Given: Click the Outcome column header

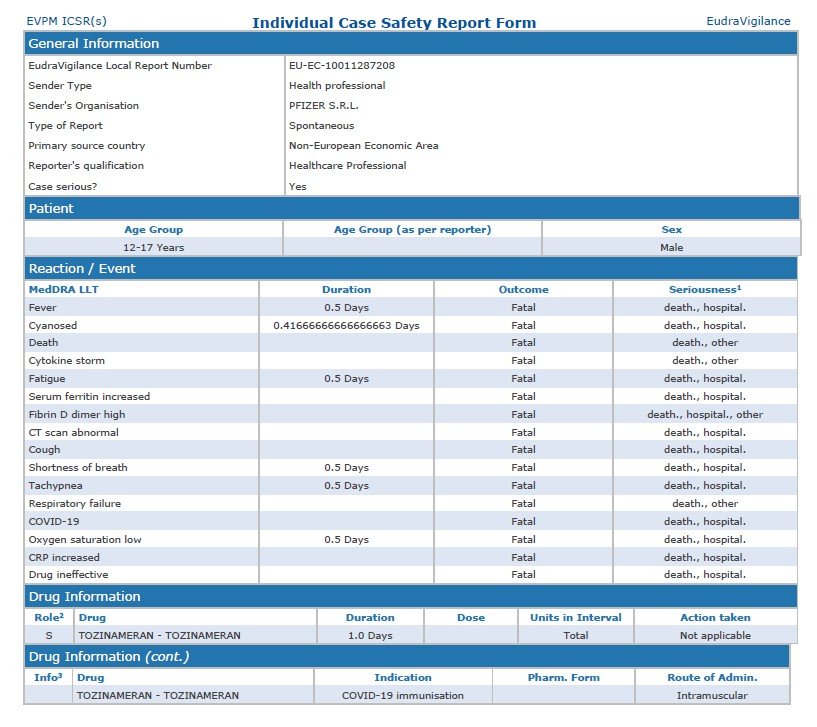Looking at the screenshot, I should 523,289.
